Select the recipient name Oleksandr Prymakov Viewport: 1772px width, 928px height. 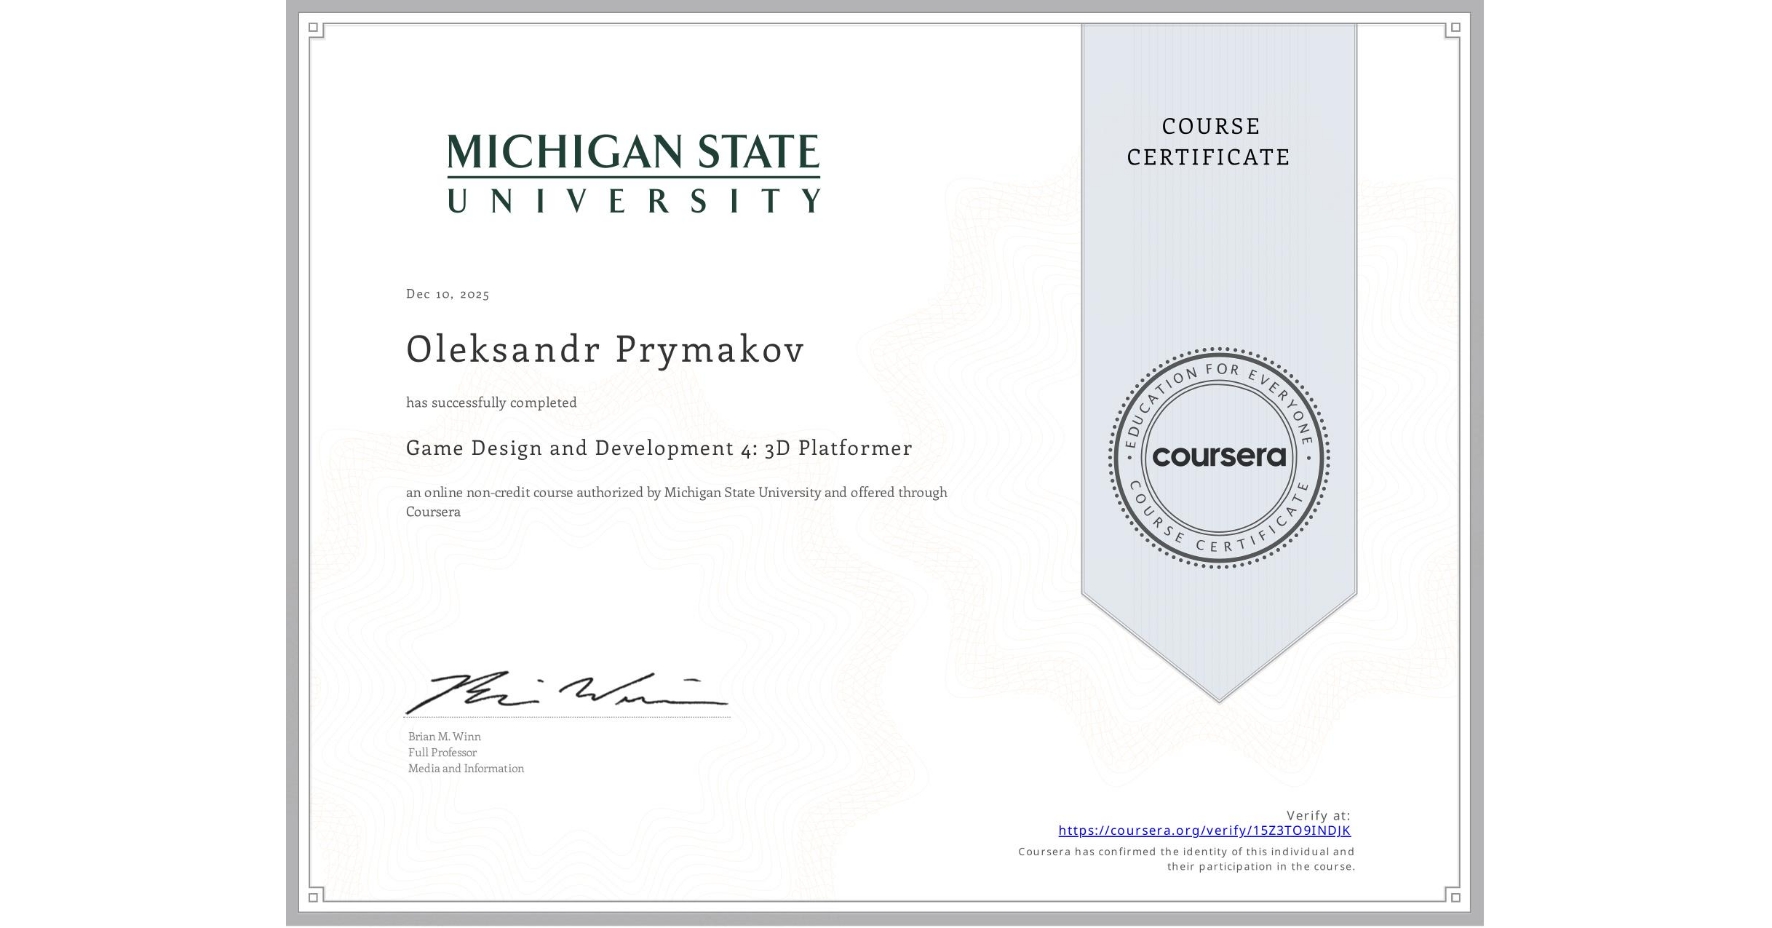coord(604,350)
